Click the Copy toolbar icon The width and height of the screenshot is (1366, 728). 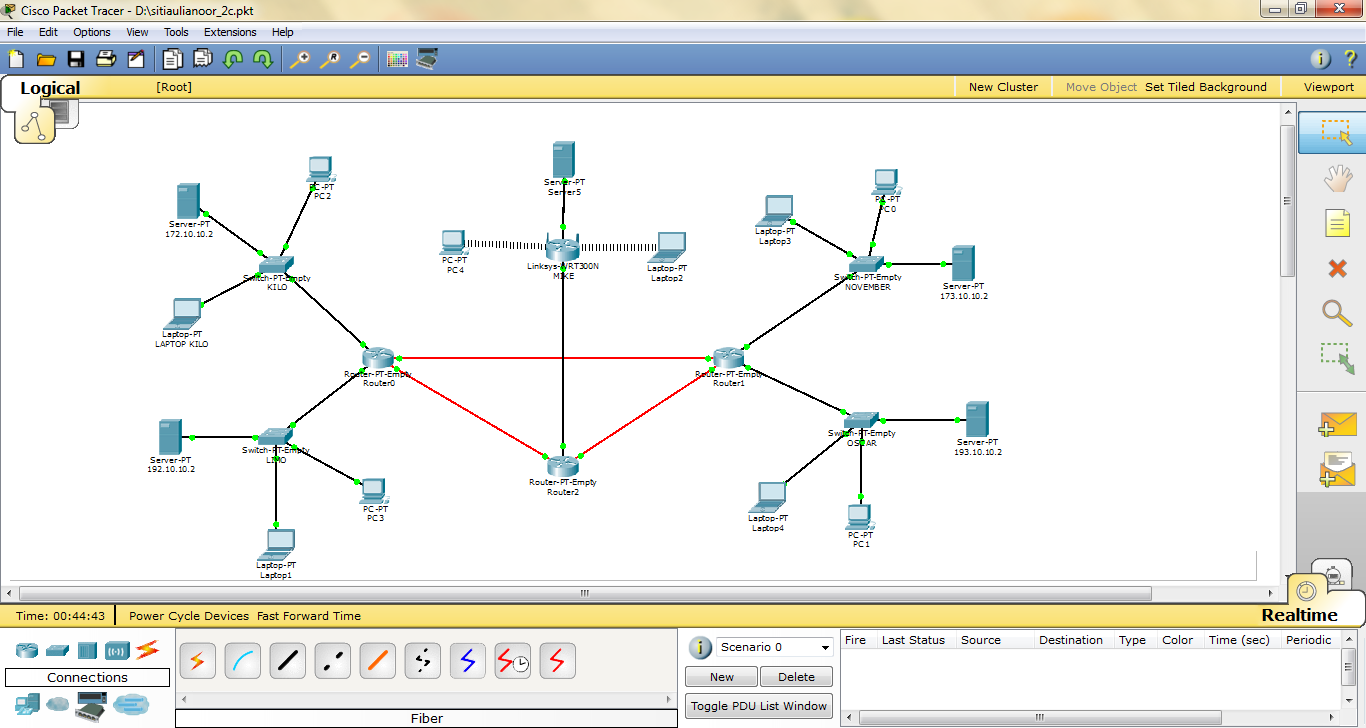click(x=173, y=59)
